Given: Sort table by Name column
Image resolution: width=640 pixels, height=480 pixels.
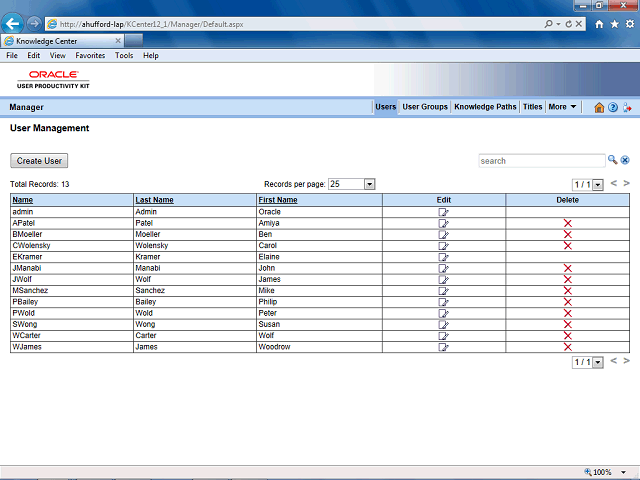Looking at the screenshot, I should click(23, 200).
